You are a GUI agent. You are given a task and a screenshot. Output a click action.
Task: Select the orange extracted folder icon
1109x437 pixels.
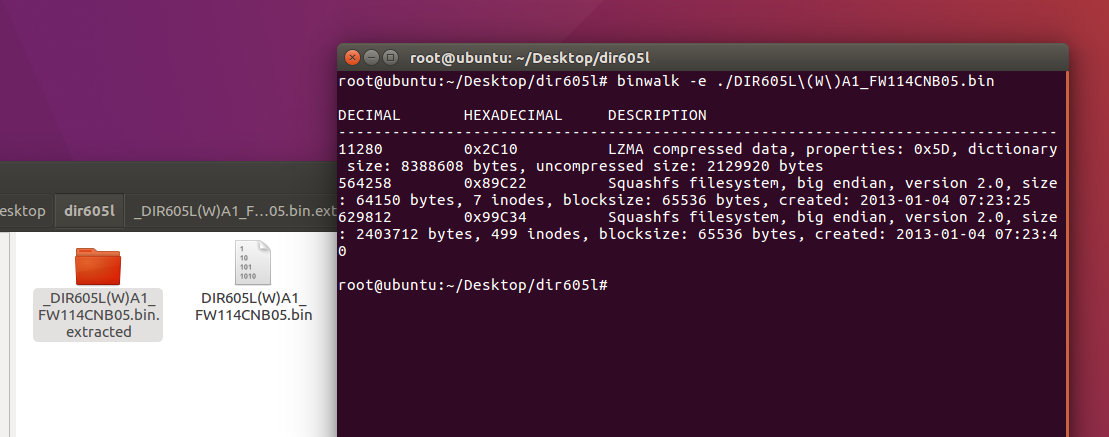pyautogui.click(x=98, y=266)
